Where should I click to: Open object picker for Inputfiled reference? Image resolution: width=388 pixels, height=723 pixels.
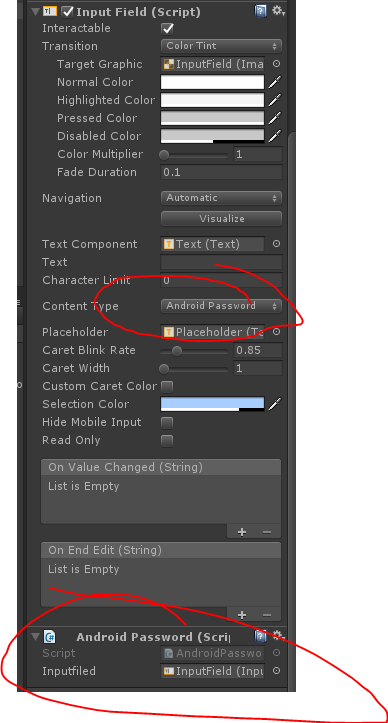click(276, 671)
